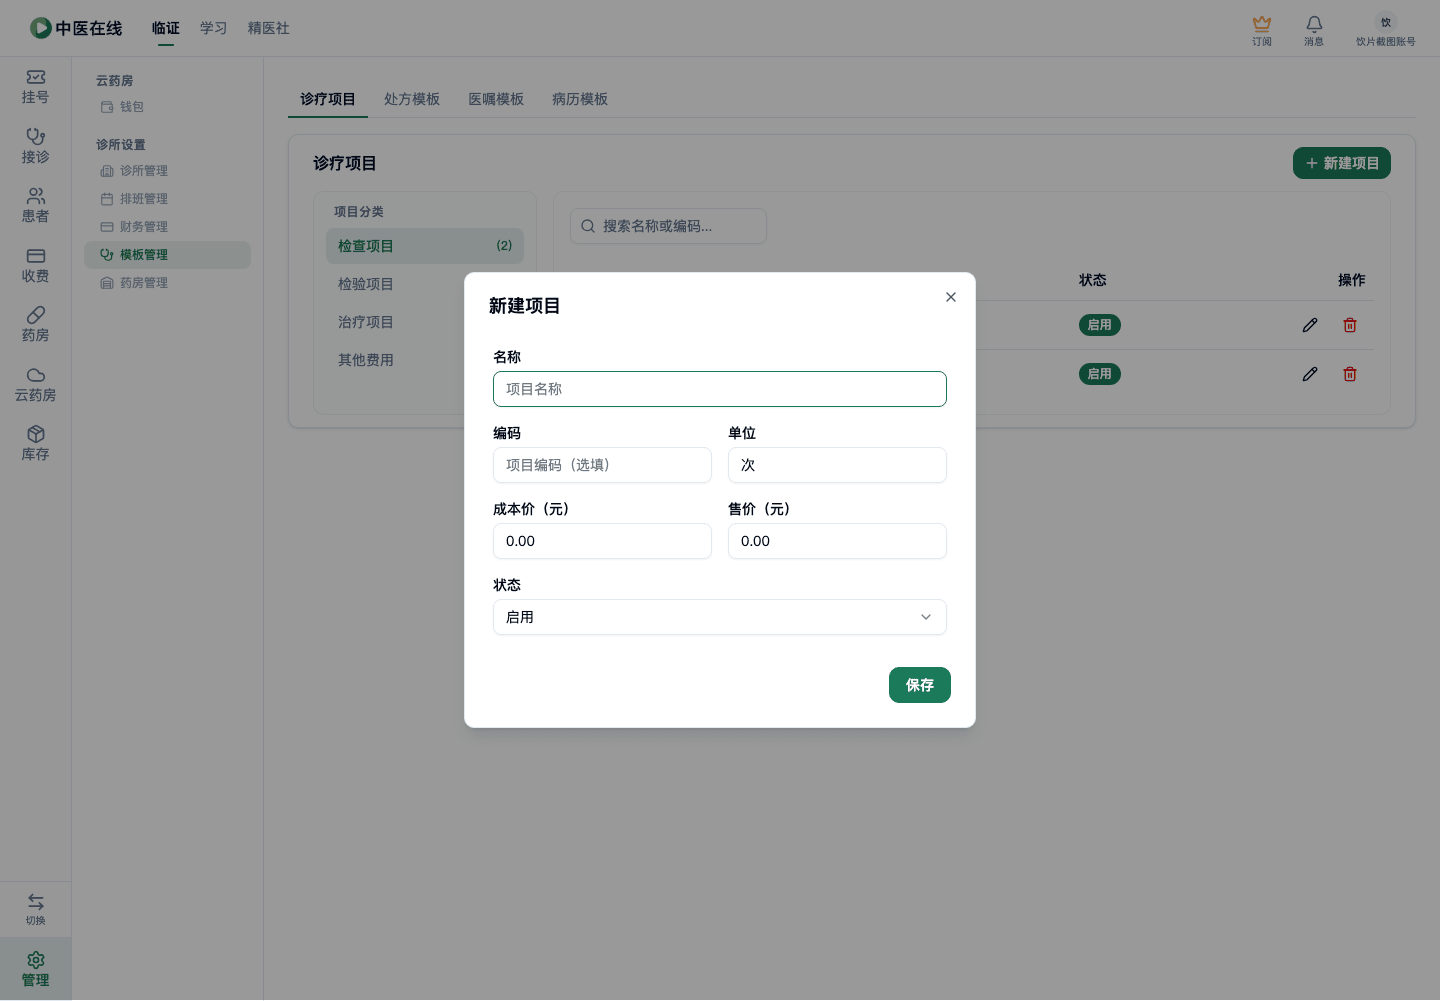
Task: Click the 新建项目 button
Action: pyautogui.click(x=1342, y=163)
